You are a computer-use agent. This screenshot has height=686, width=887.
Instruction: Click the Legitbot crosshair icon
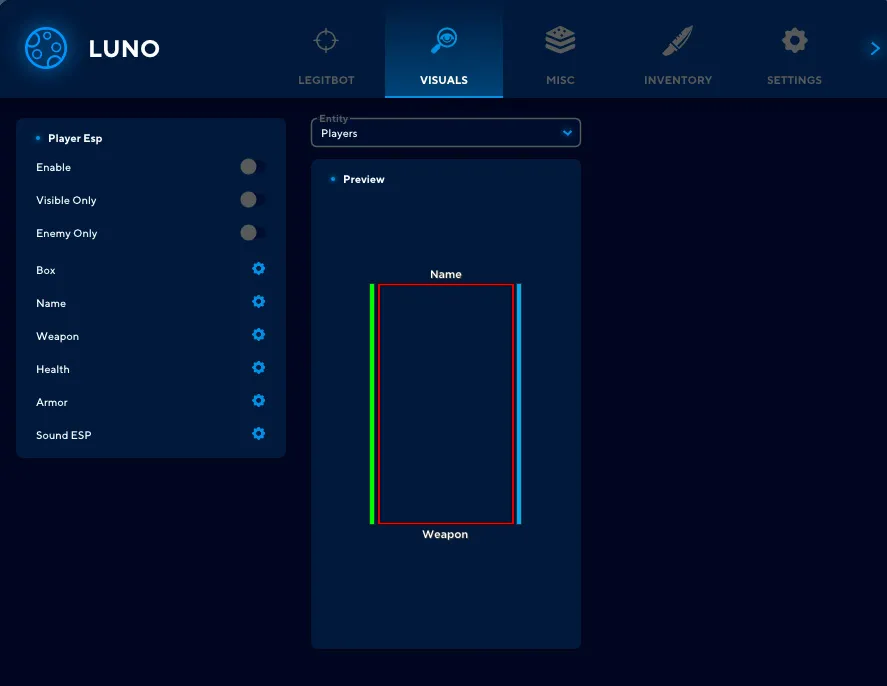[326, 40]
